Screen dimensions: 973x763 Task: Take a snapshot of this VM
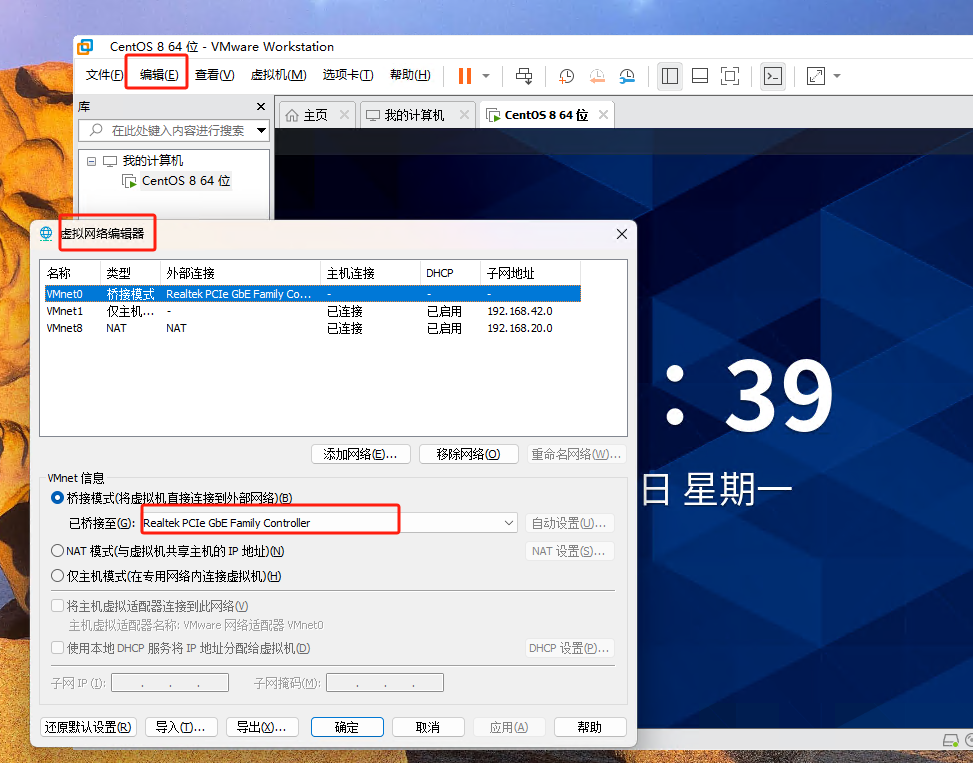pos(566,76)
